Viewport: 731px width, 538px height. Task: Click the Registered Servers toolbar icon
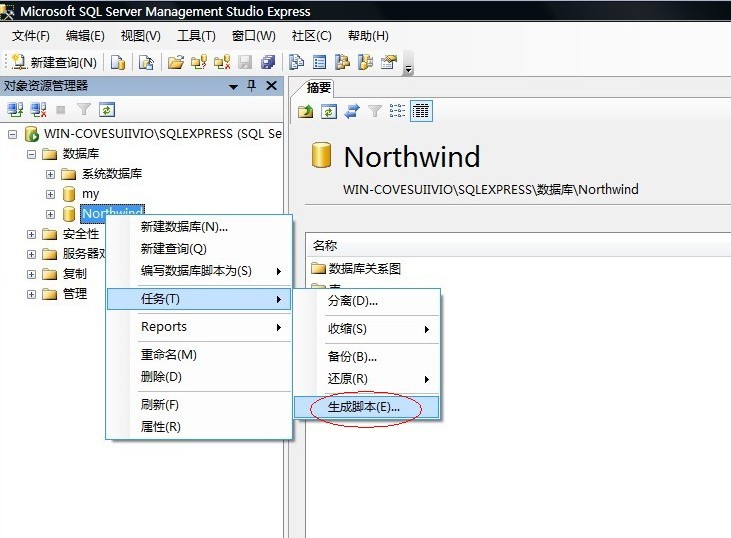point(297,62)
